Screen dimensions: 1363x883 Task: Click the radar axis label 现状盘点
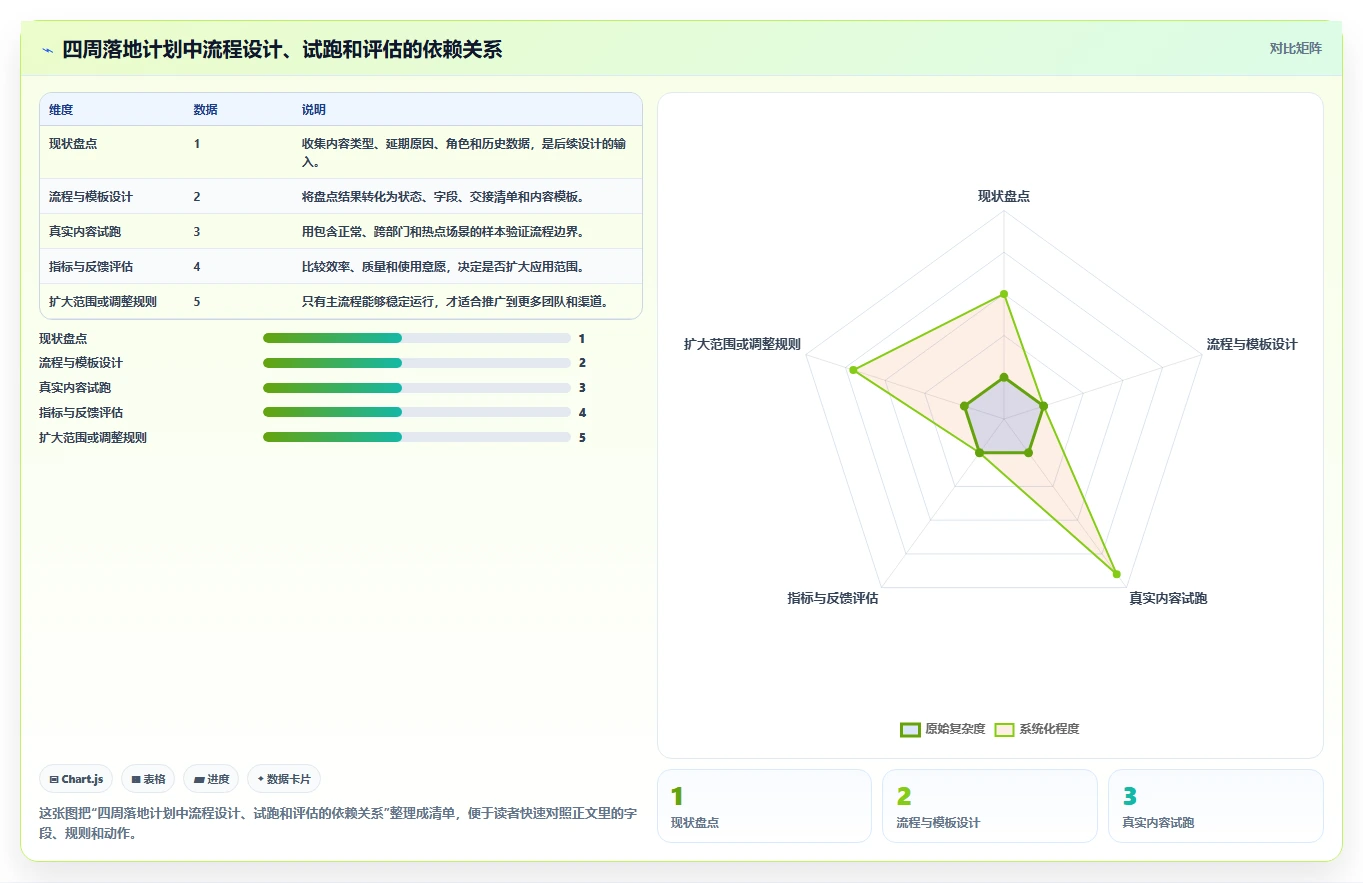pos(1003,196)
